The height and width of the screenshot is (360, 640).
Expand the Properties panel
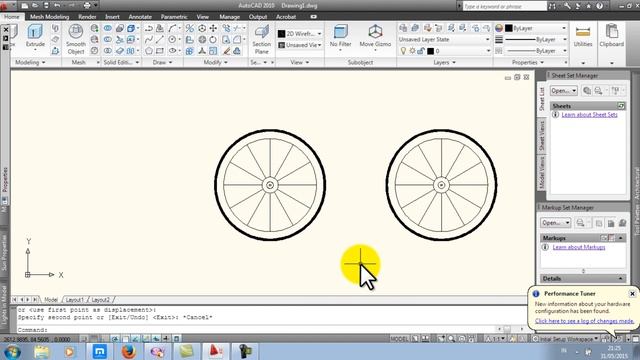click(528, 62)
